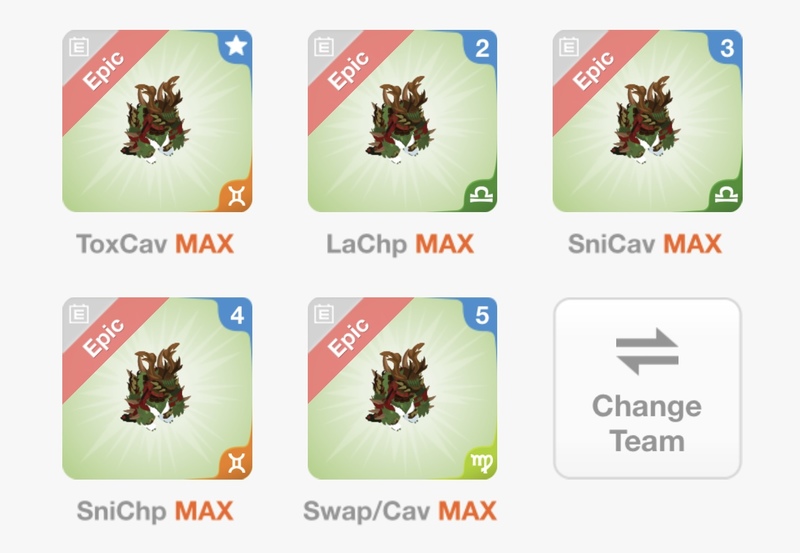Click the SniChp MAX label

coord(155,511)
